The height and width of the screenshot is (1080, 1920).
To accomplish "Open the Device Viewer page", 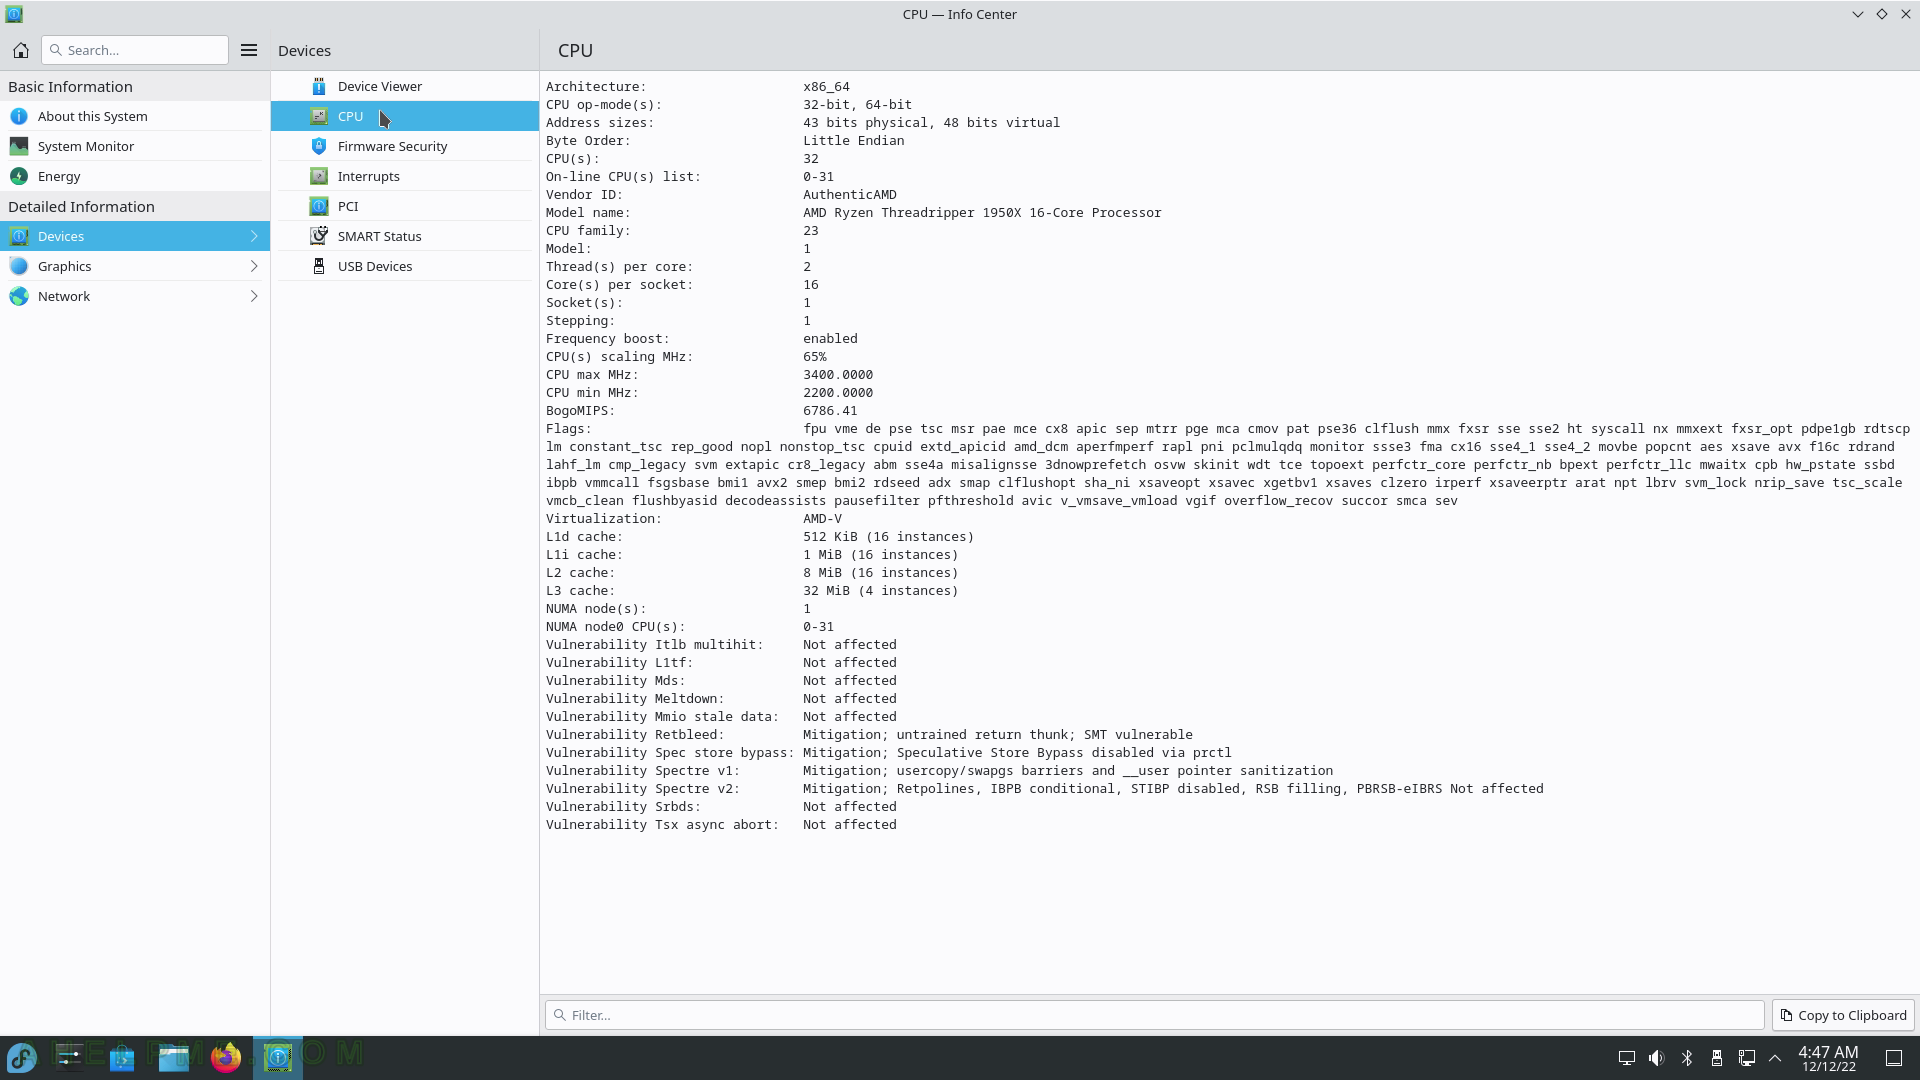I will [405, 86].
